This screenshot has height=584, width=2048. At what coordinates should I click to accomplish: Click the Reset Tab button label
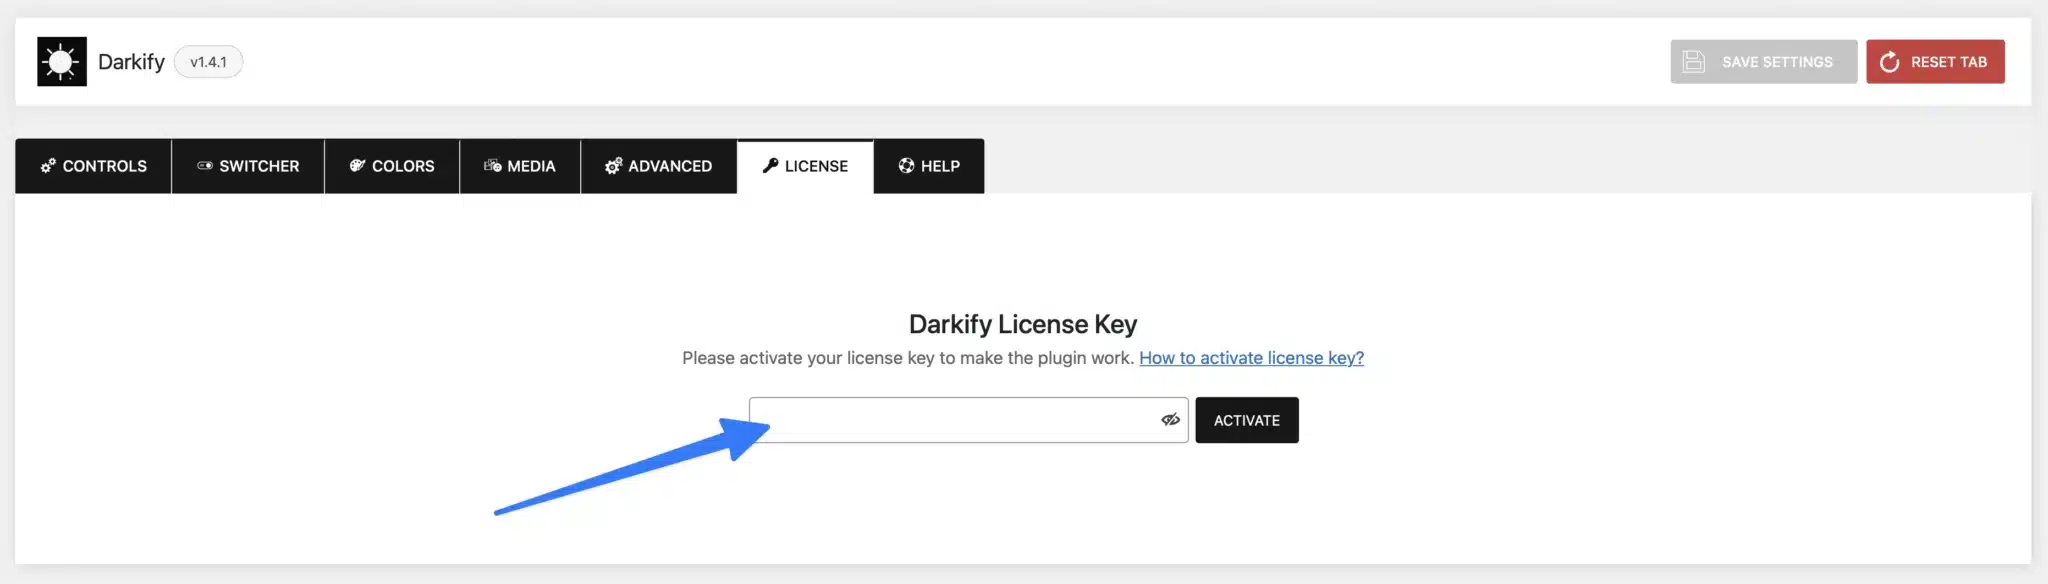tap(1948, 62)
